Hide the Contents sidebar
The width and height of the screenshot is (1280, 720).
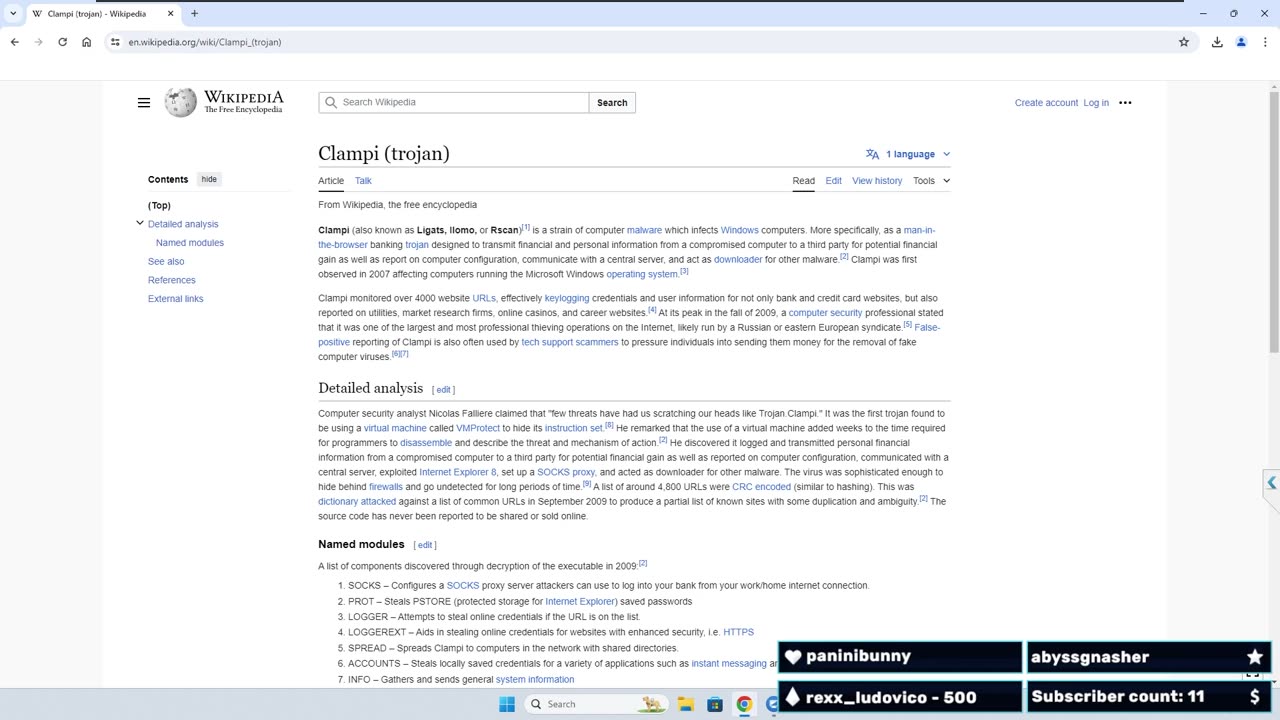click(209, 179)
